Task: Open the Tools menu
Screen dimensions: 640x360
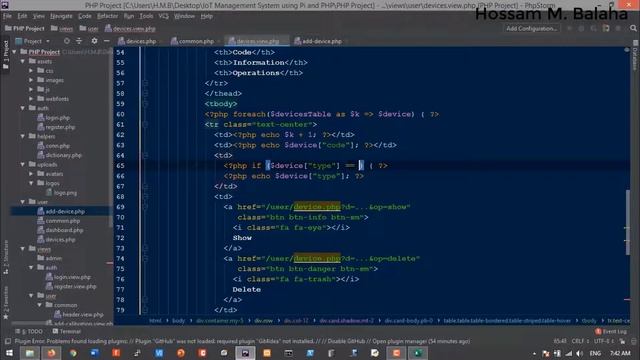Action: coord(146,16)
